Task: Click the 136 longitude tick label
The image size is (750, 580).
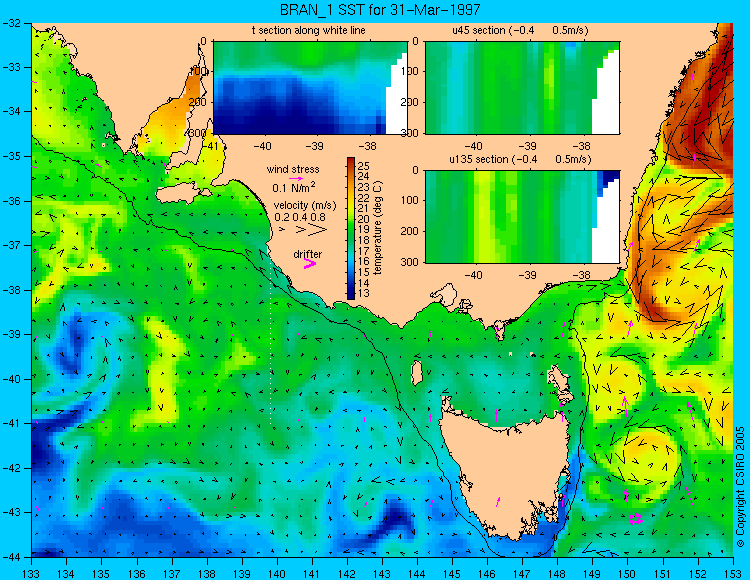Action: click(137, 574)
